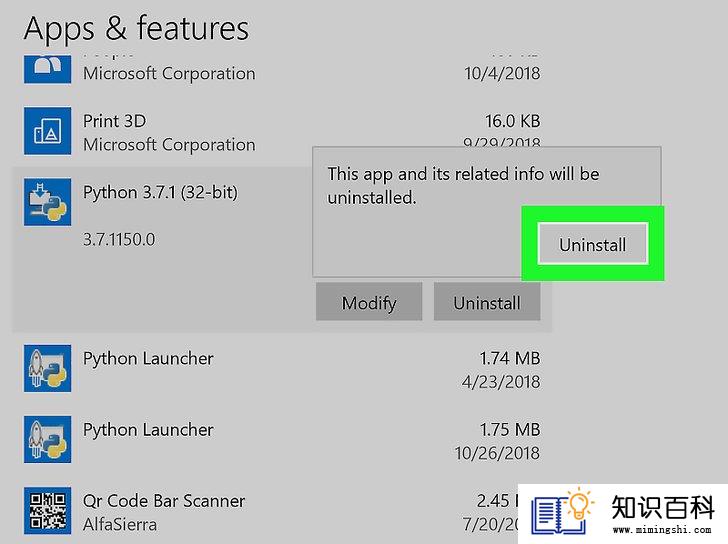Select Python 3.7.1 (32-bit) entry name
Viewport: 728px width, 544px height.
click(160, 192)
